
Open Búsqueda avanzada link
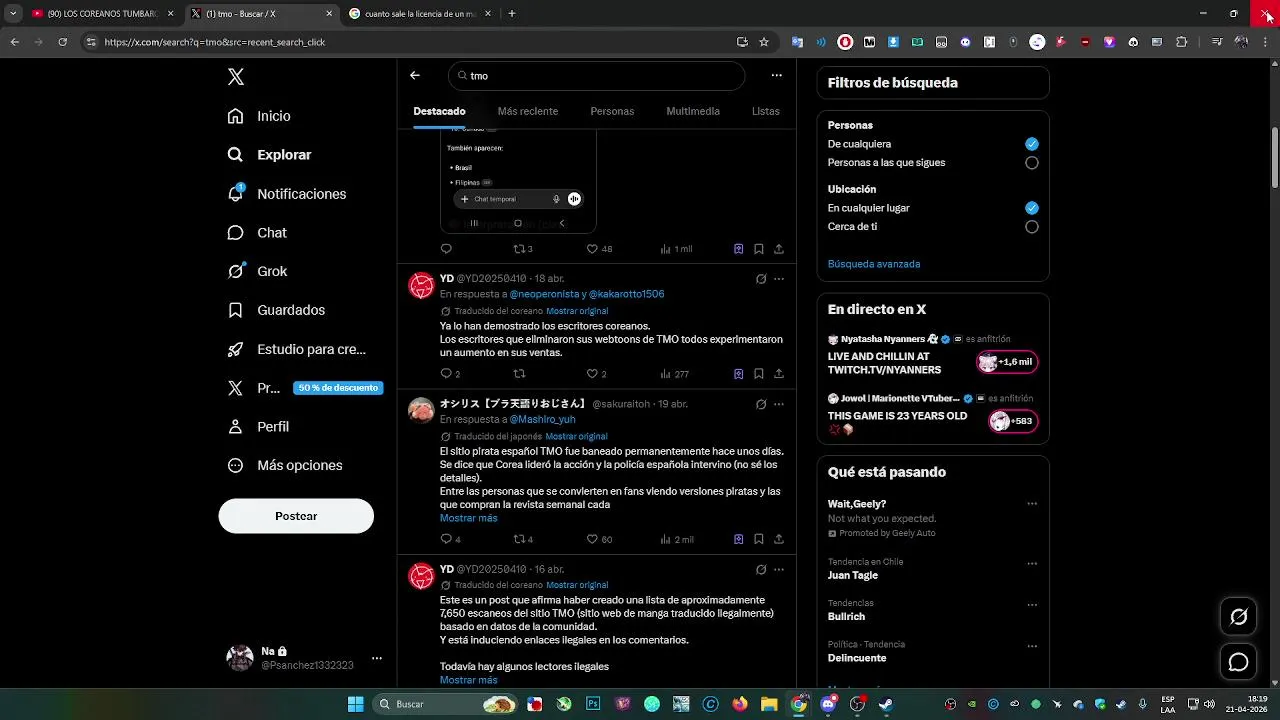click(x=874, y=264)
